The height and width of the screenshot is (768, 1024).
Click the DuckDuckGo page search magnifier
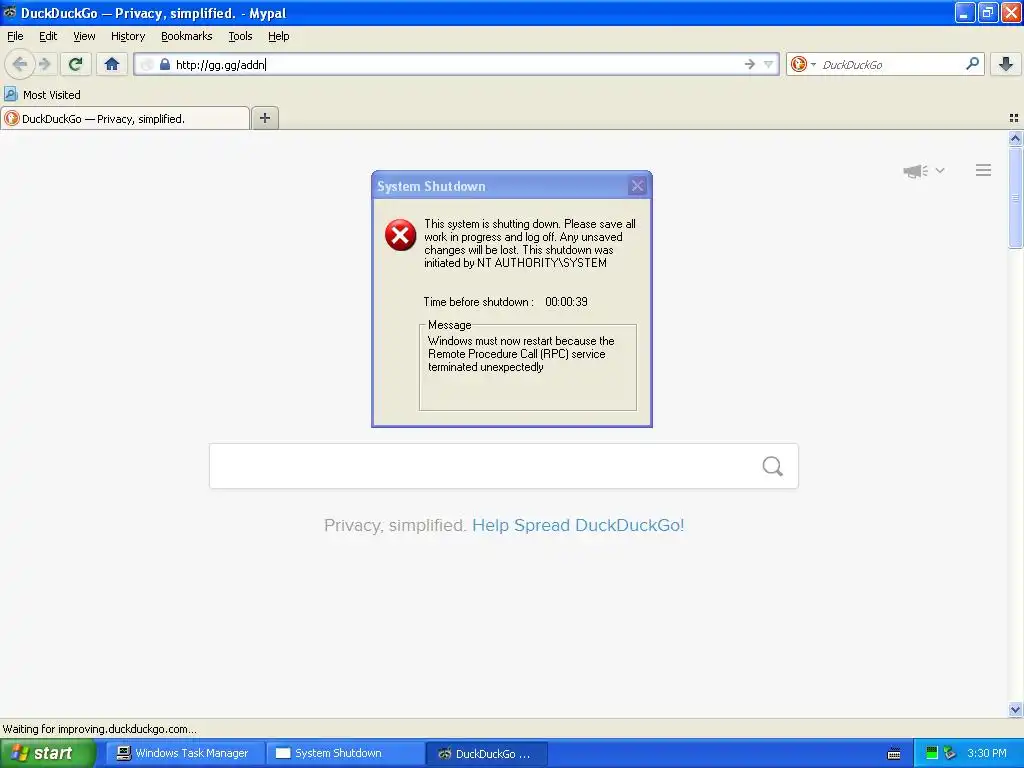pos(773,466)
